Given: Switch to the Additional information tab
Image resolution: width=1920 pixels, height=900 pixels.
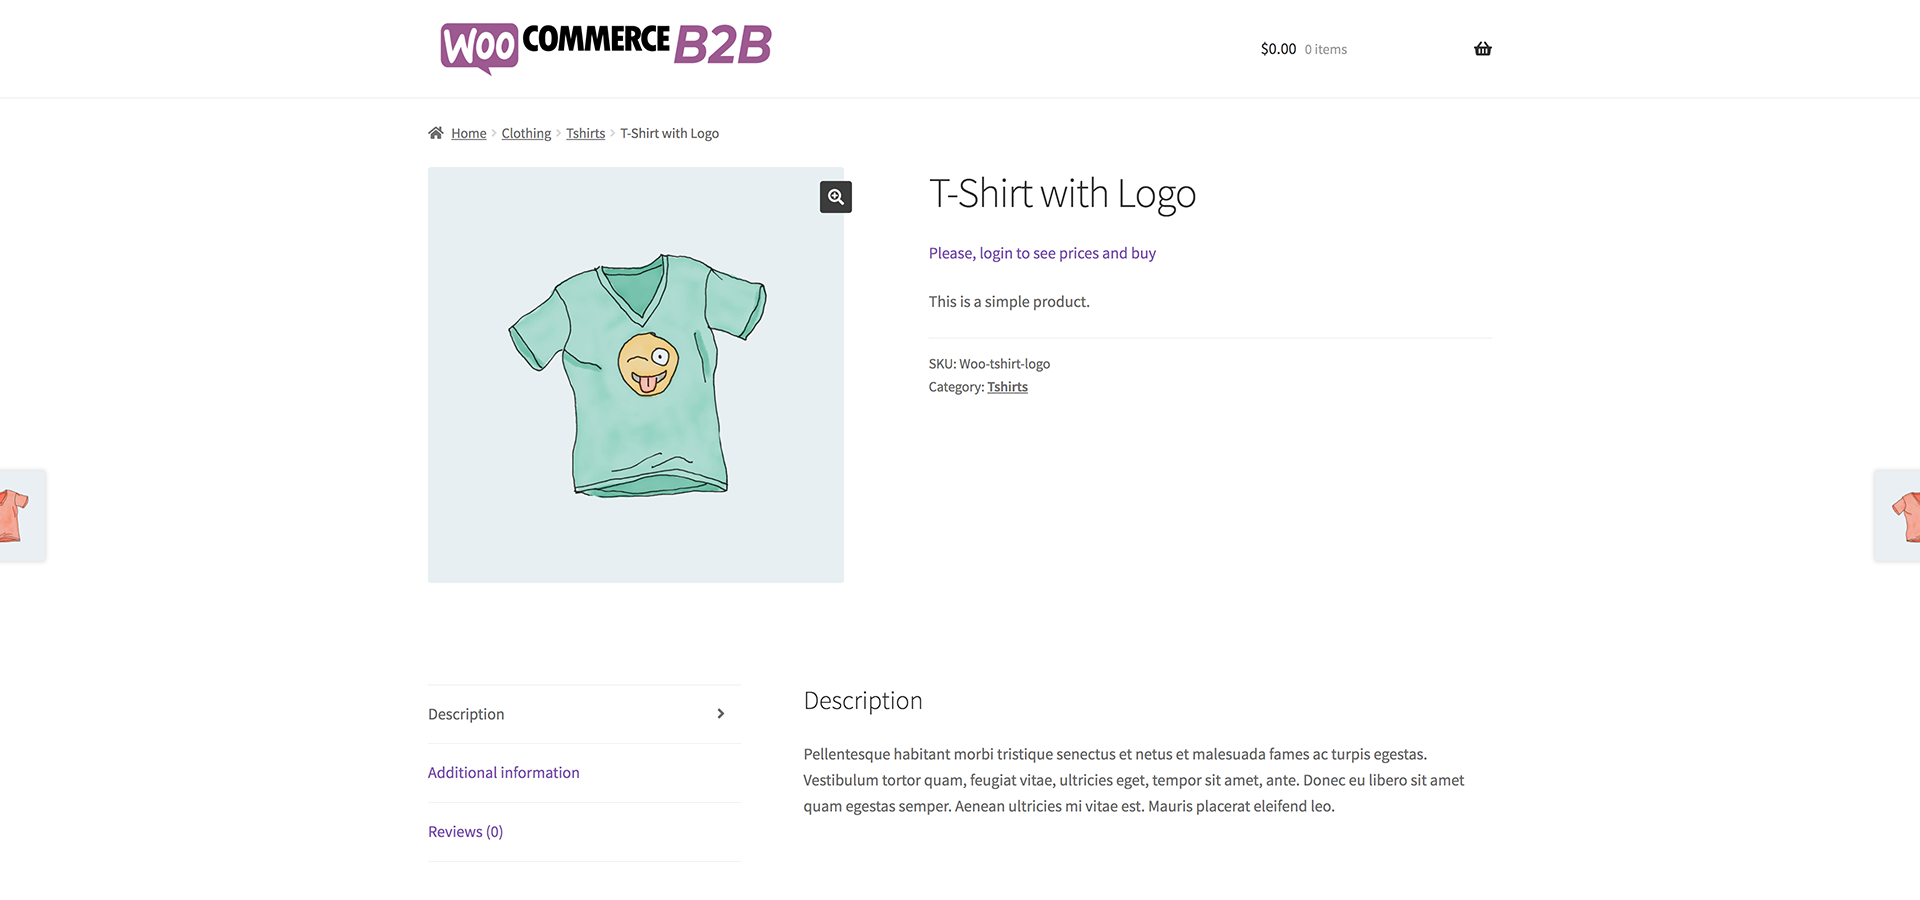Looking at the screenshot, I should pyautogui.click(x=504, y=773).
